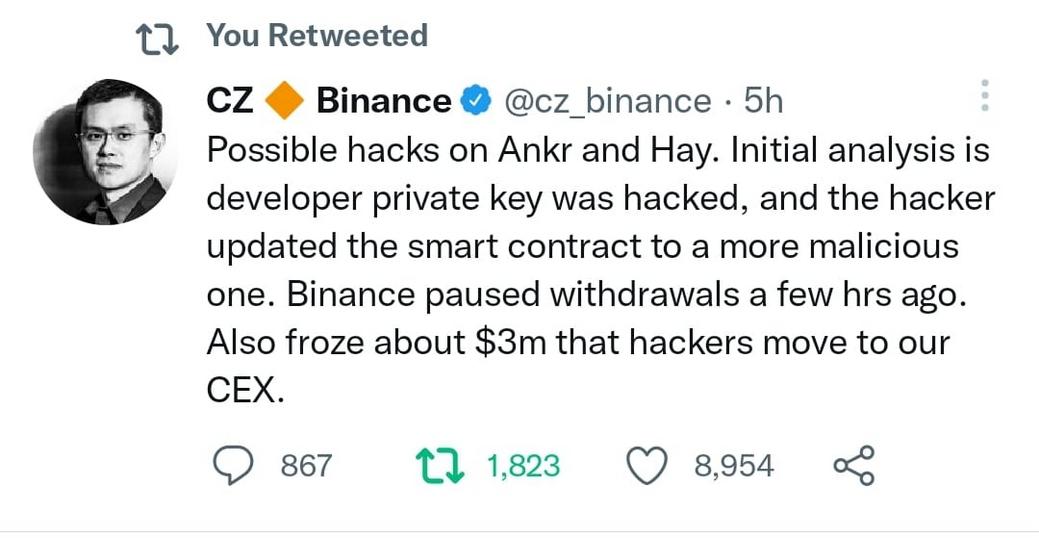Click the blue verified badge
The height and width of the screenshot is (538, 1039).
coord(475,101)
